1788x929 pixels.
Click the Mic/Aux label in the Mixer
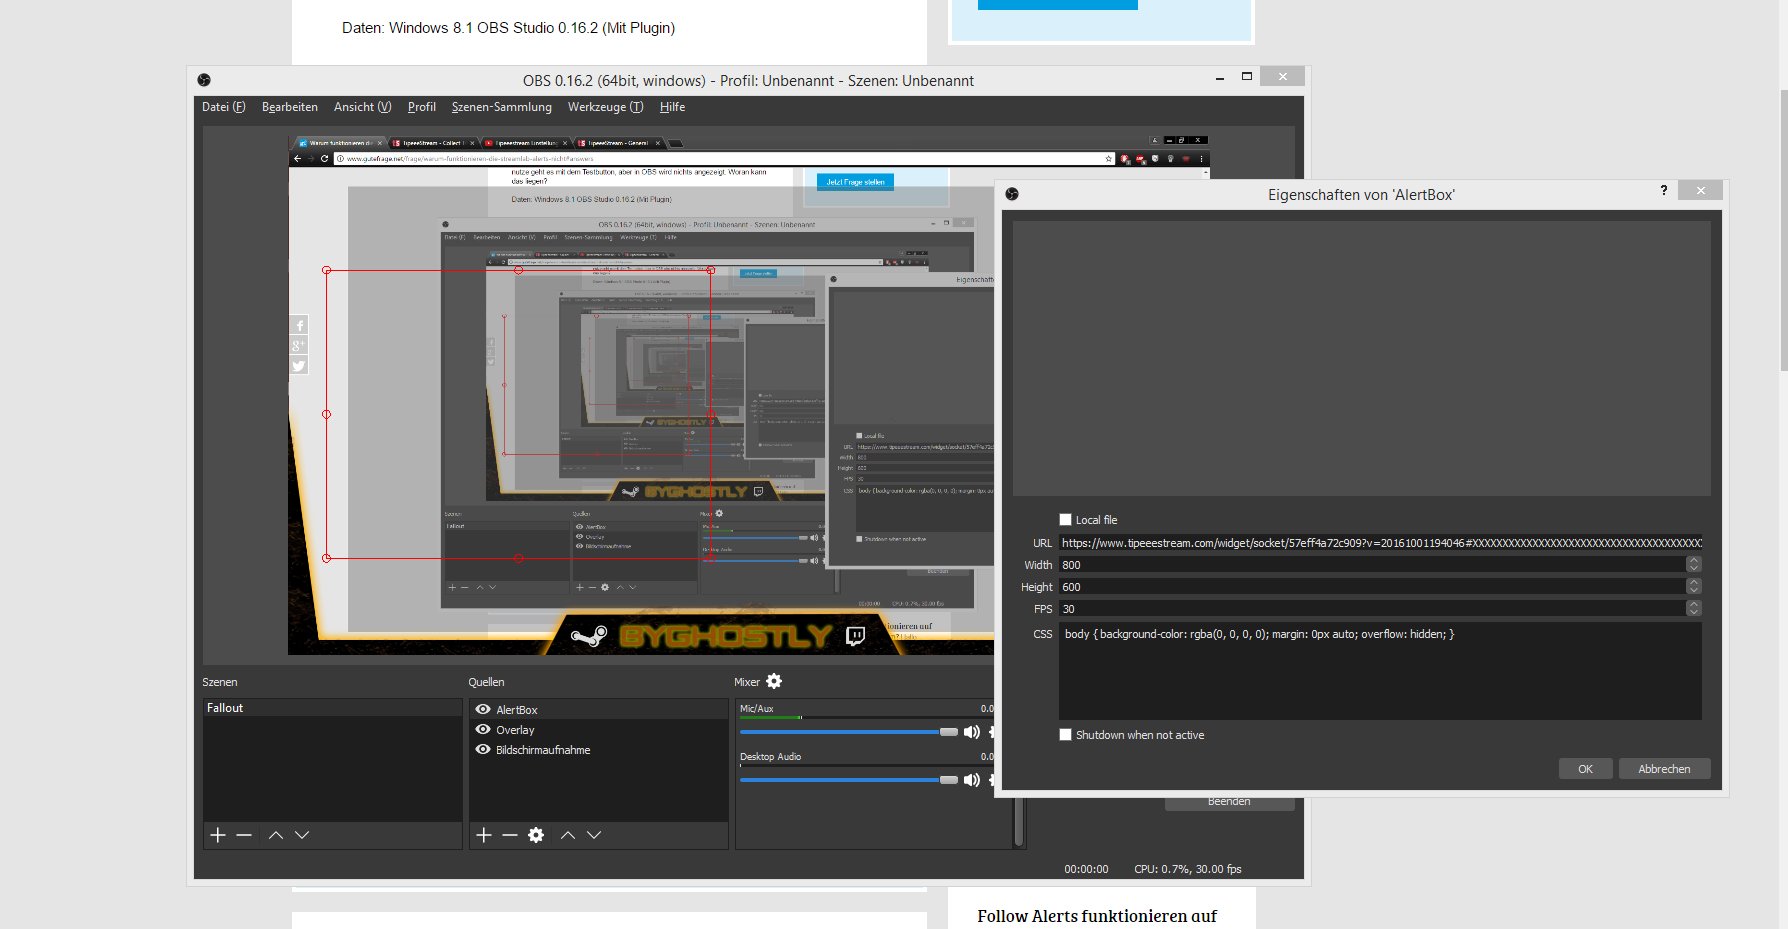click(x=757, y=708)
